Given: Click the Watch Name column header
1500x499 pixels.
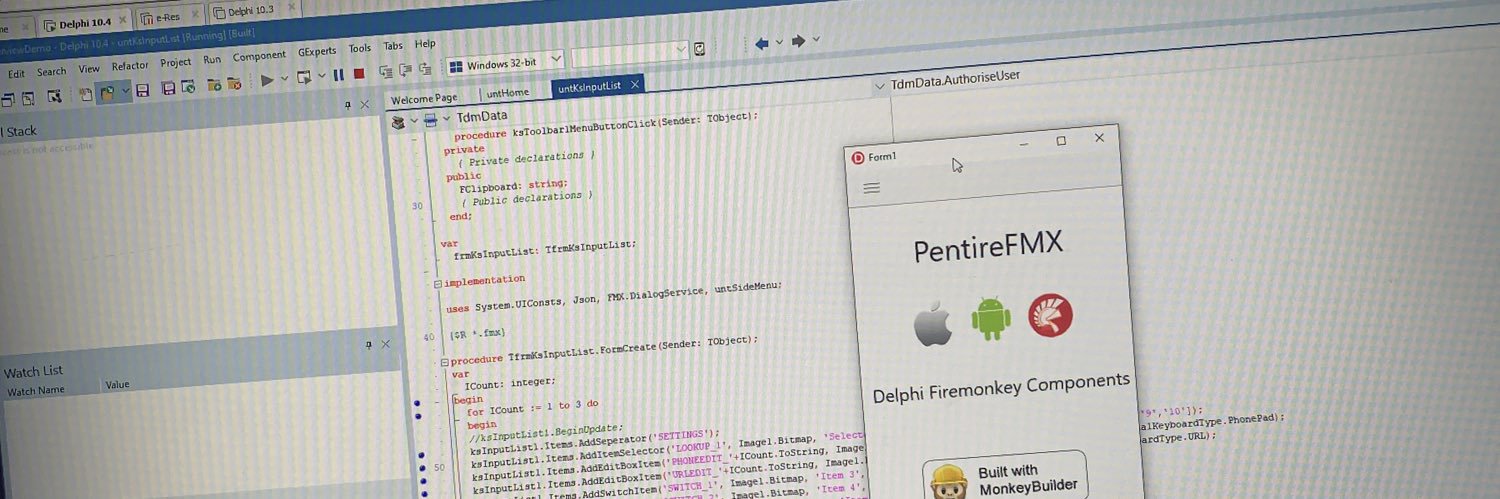Looking at the screenshot, I should (36, 391).
